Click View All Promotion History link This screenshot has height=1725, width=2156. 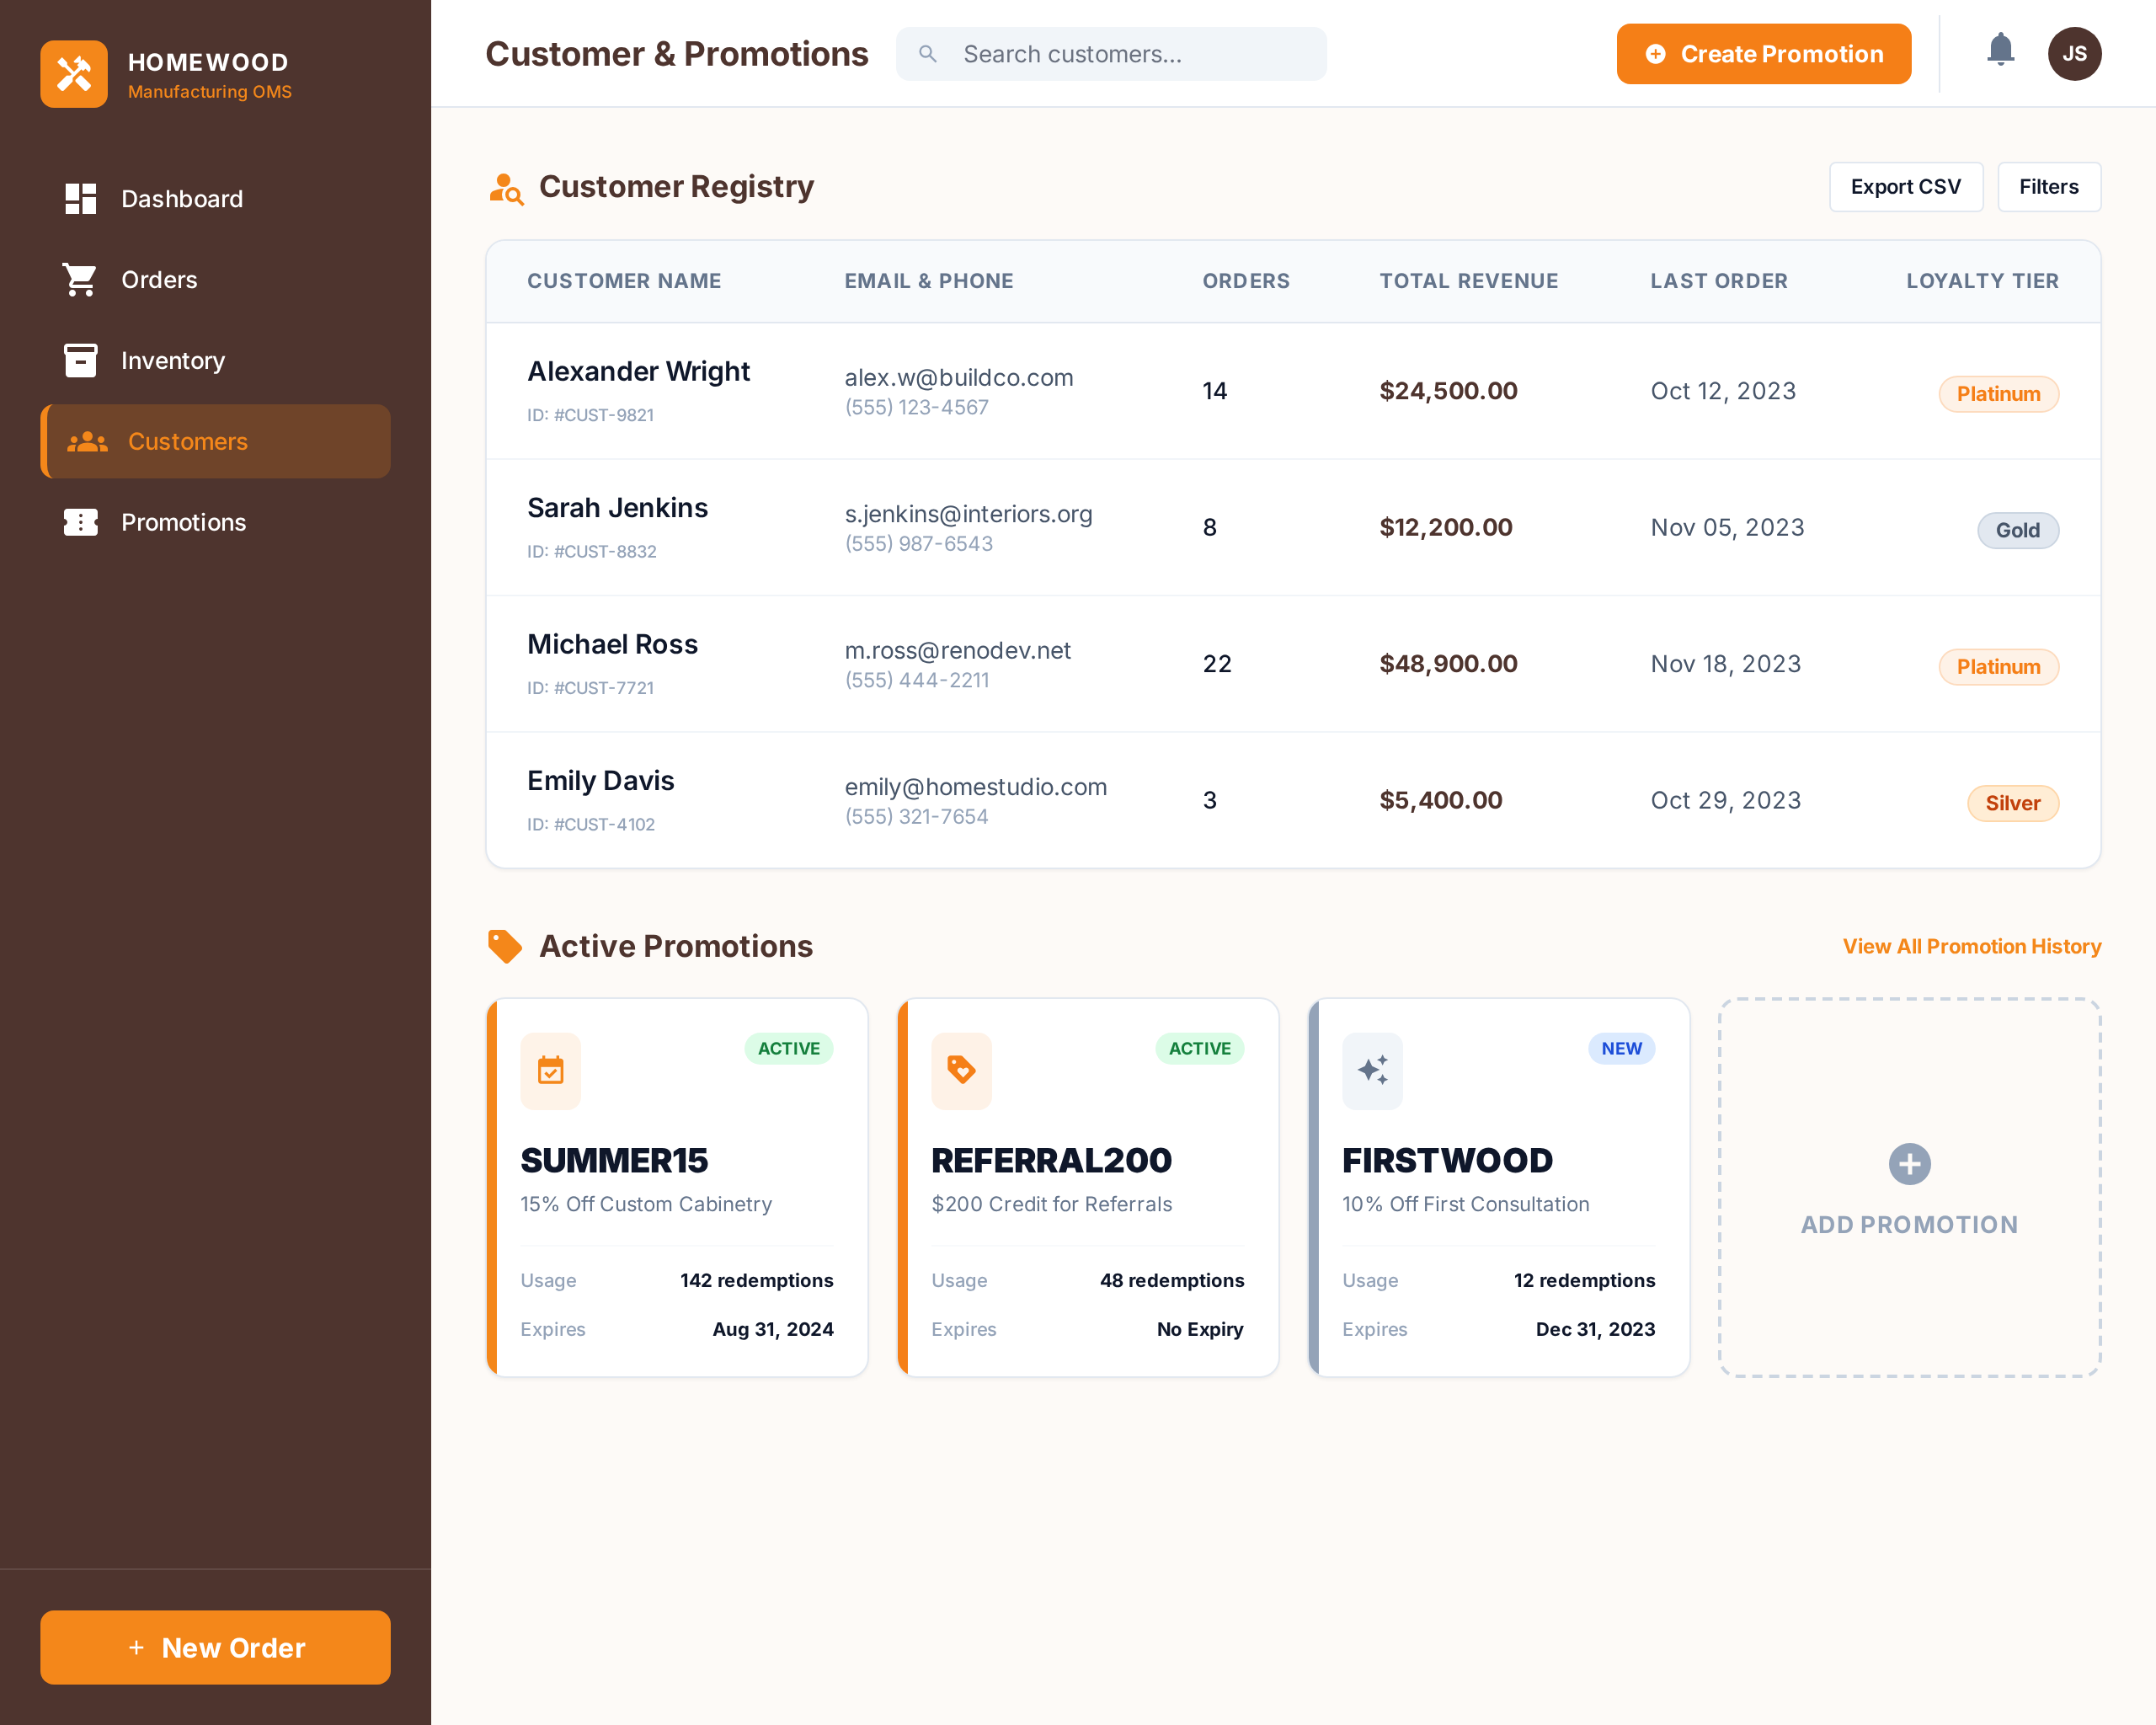[x=1971, y=946]
